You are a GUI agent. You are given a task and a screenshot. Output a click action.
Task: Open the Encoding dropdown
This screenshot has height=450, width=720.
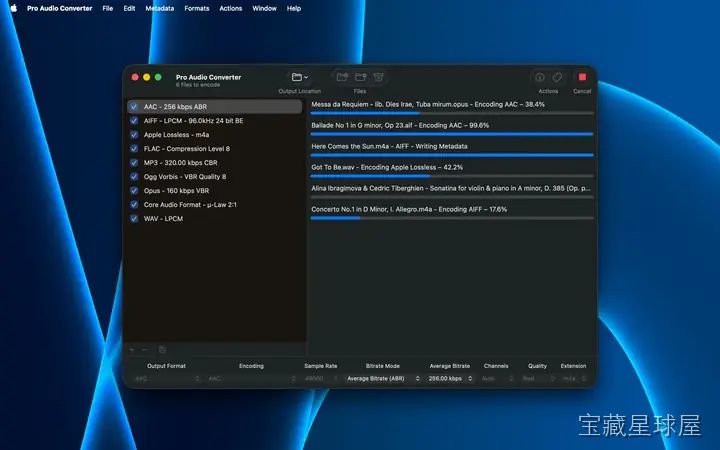(x=252, y=378)
